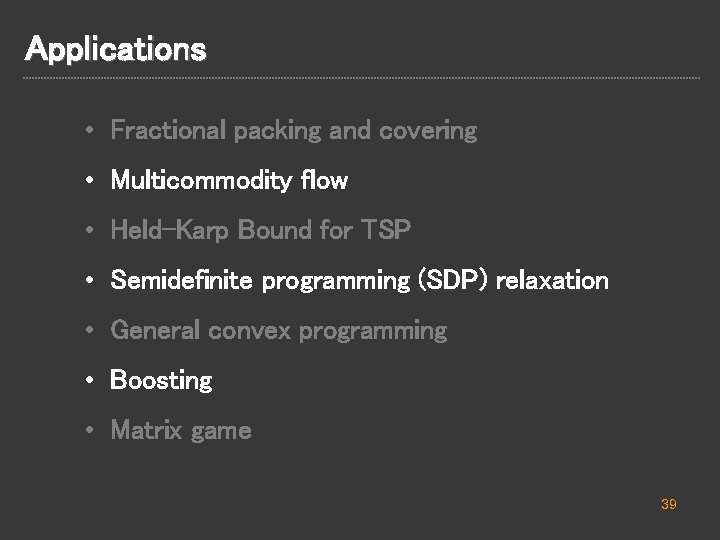Select the "Fractional packing and covering" text
The width and height of the screenshot is (720, 540).
(x=293, y=130)
